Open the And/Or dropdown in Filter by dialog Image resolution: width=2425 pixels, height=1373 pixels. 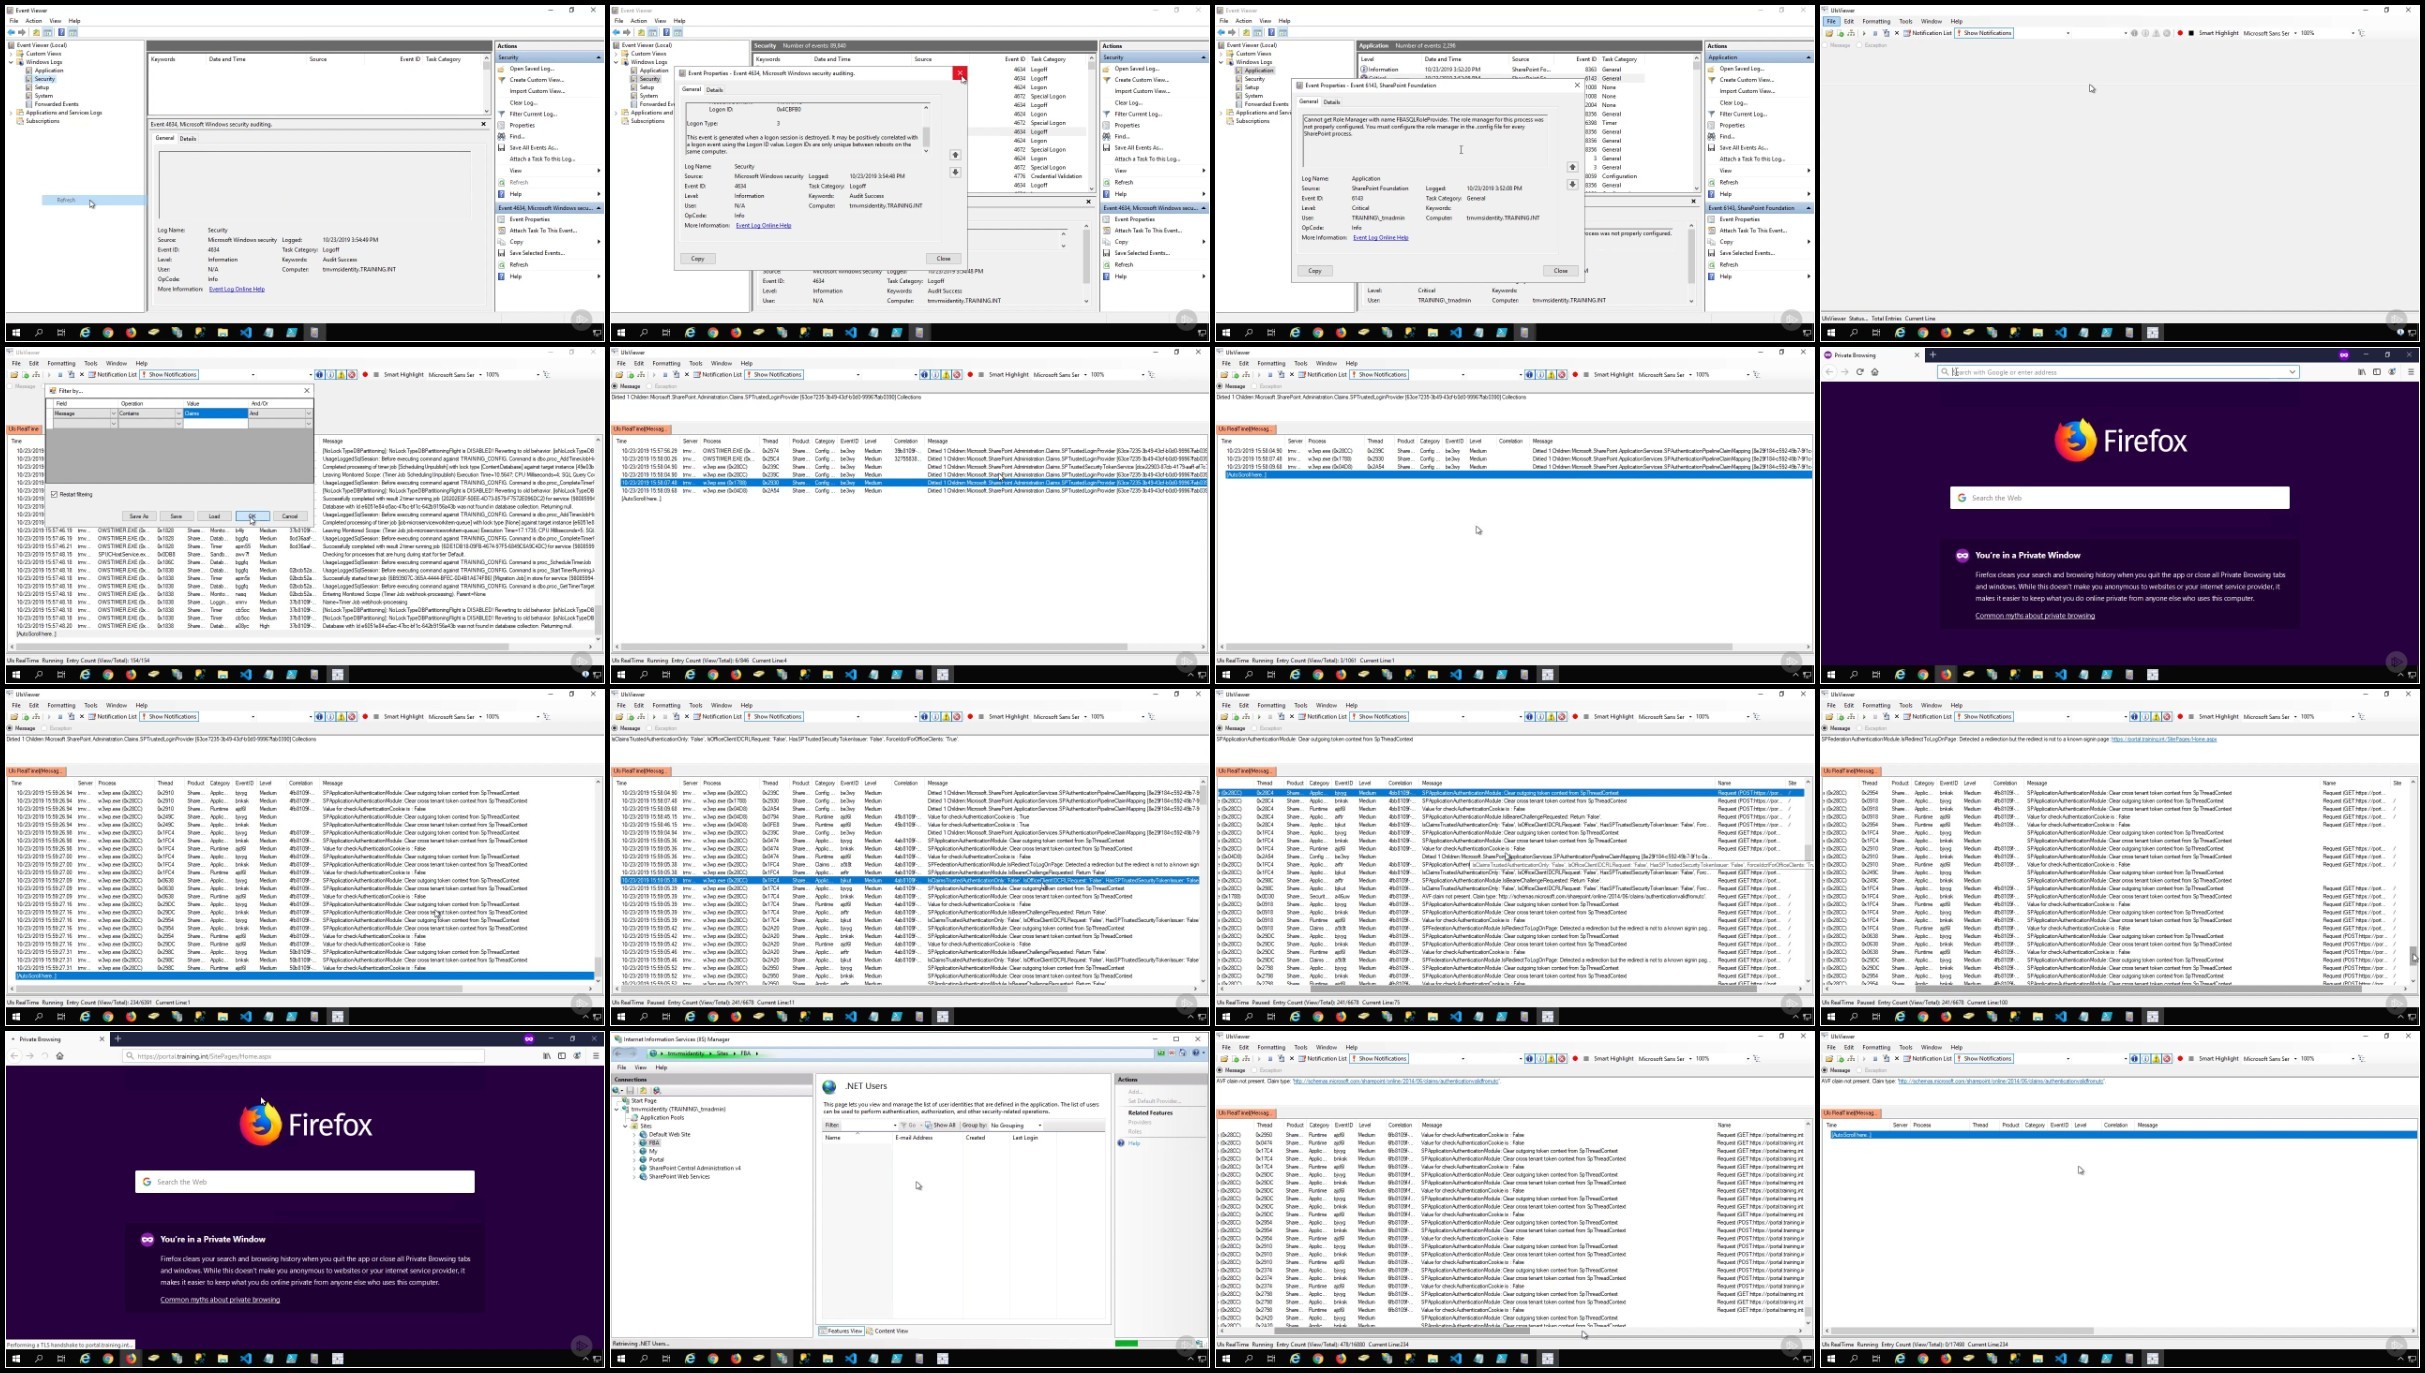(x=309, y=414)
